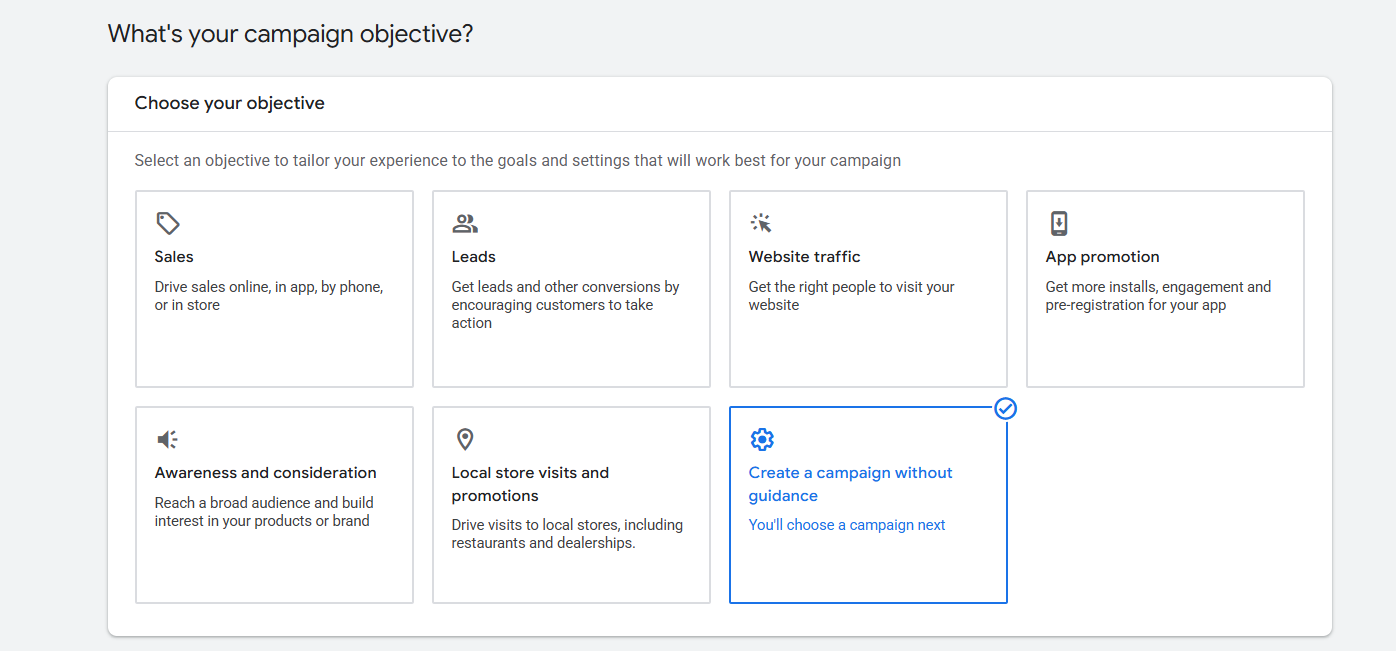
Task: Click the Website traffic cursor icon
Action: coord(761,223)
